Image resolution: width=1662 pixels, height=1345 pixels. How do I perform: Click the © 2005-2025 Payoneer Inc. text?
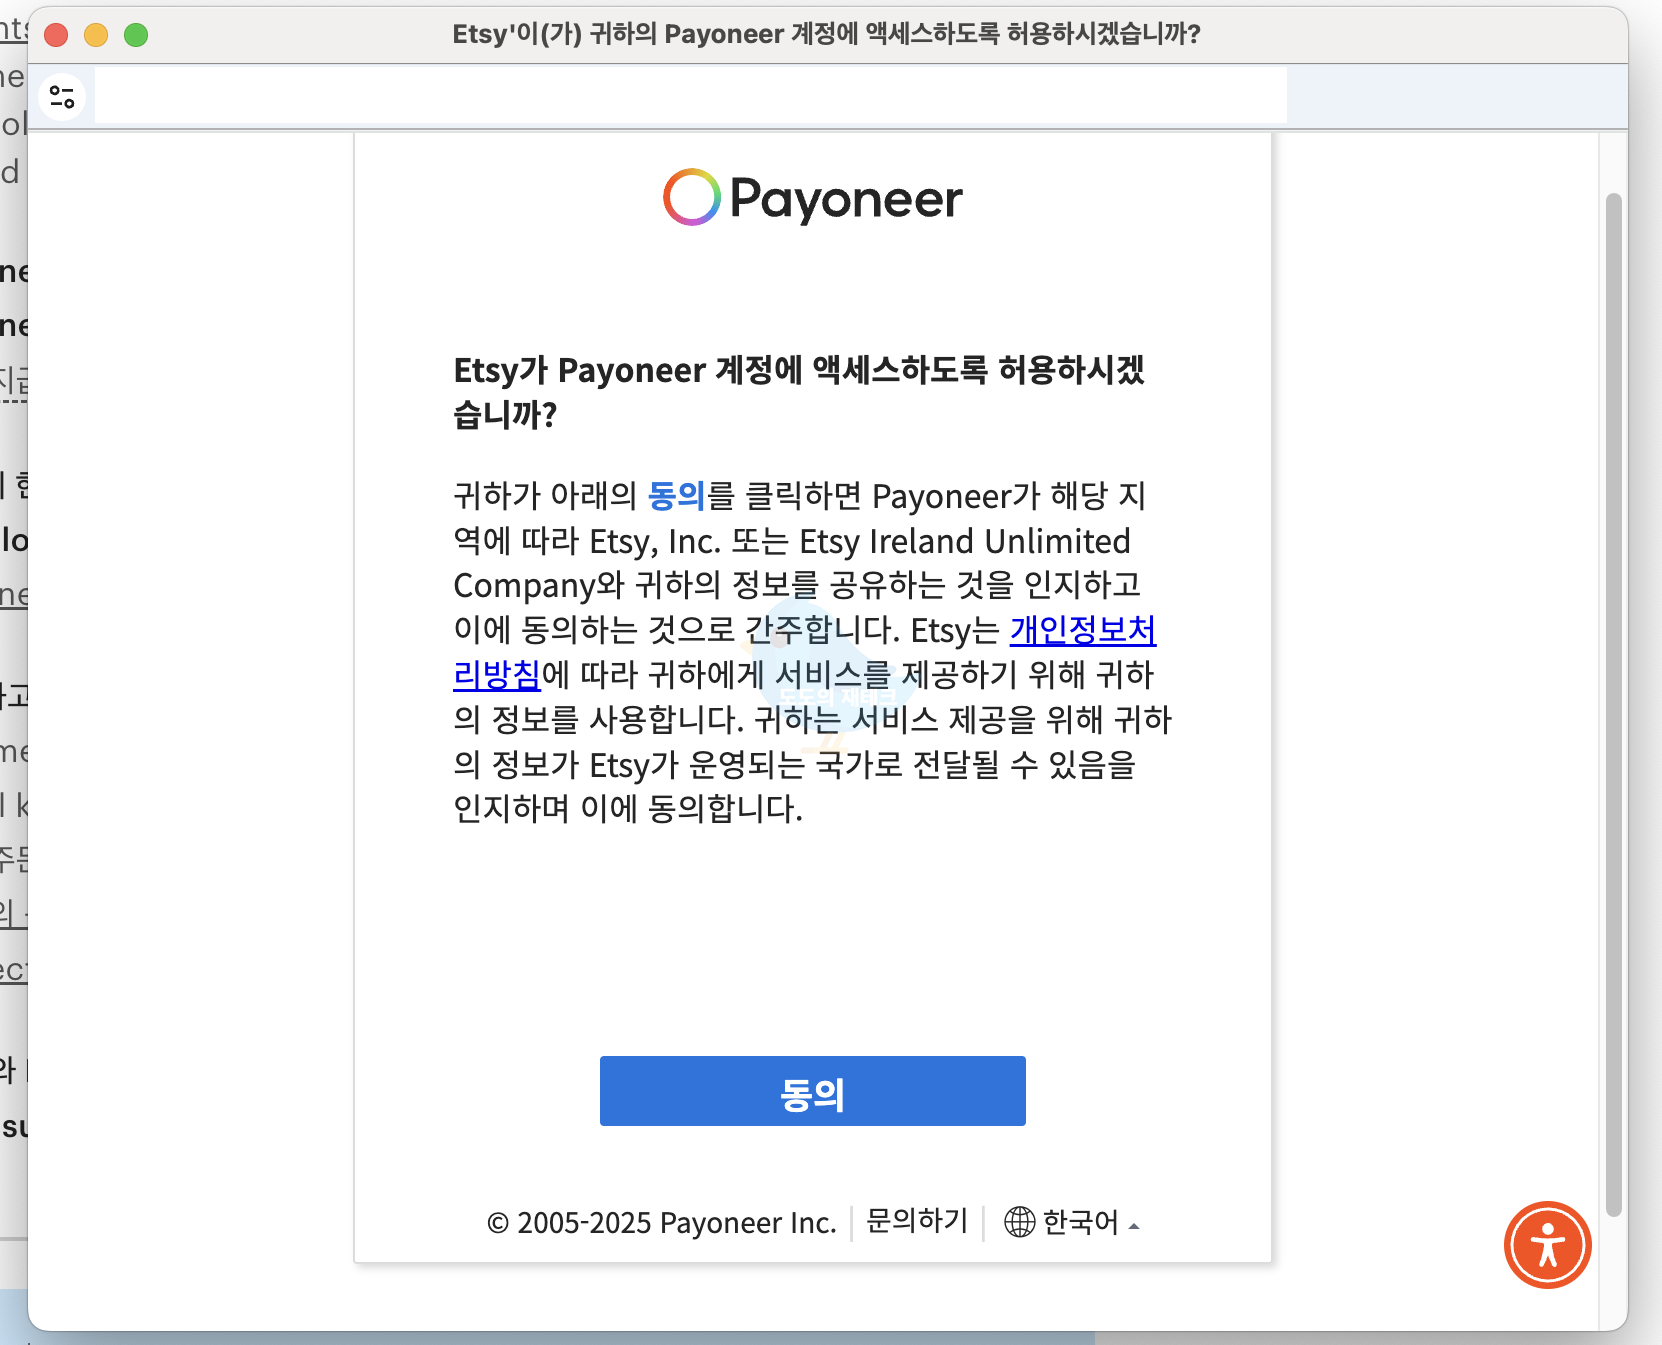click(x=661, y=1223)
